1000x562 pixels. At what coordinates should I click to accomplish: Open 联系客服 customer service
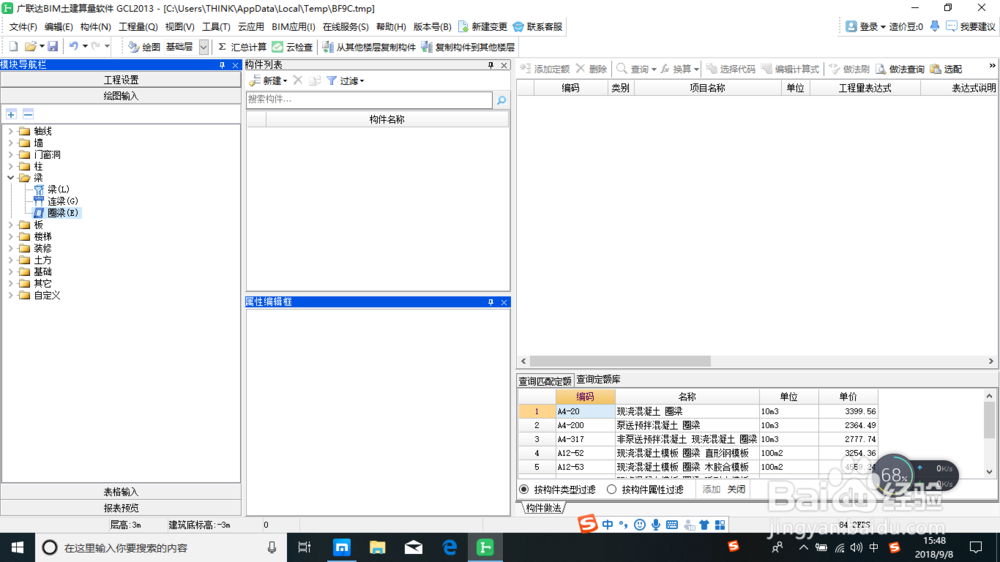(538, 27)
